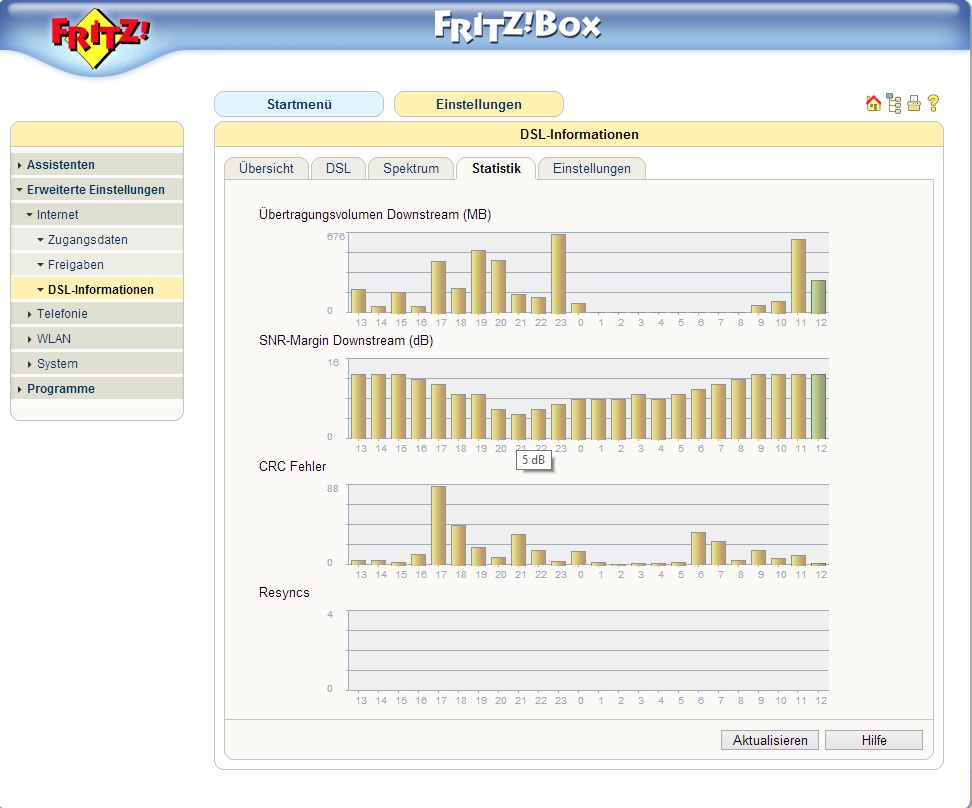Click the FRITZ! logo
Viewport: 972px width, 808px height.
(x=99, y=37)
